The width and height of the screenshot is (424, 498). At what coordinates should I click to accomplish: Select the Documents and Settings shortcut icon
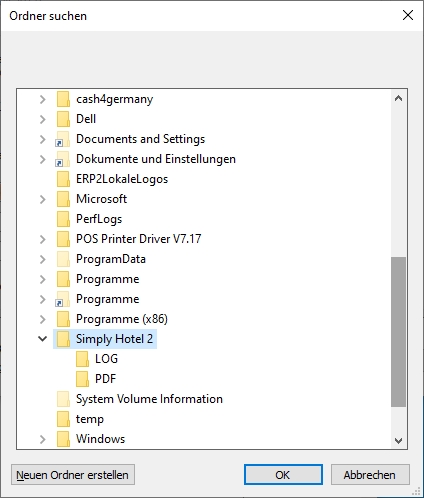[x=63, y=139]
